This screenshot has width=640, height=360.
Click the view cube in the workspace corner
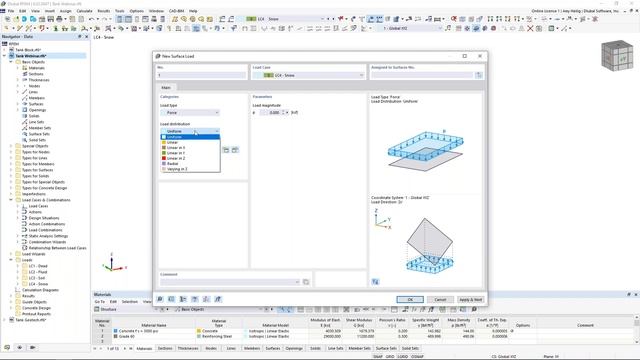(617, 55)
